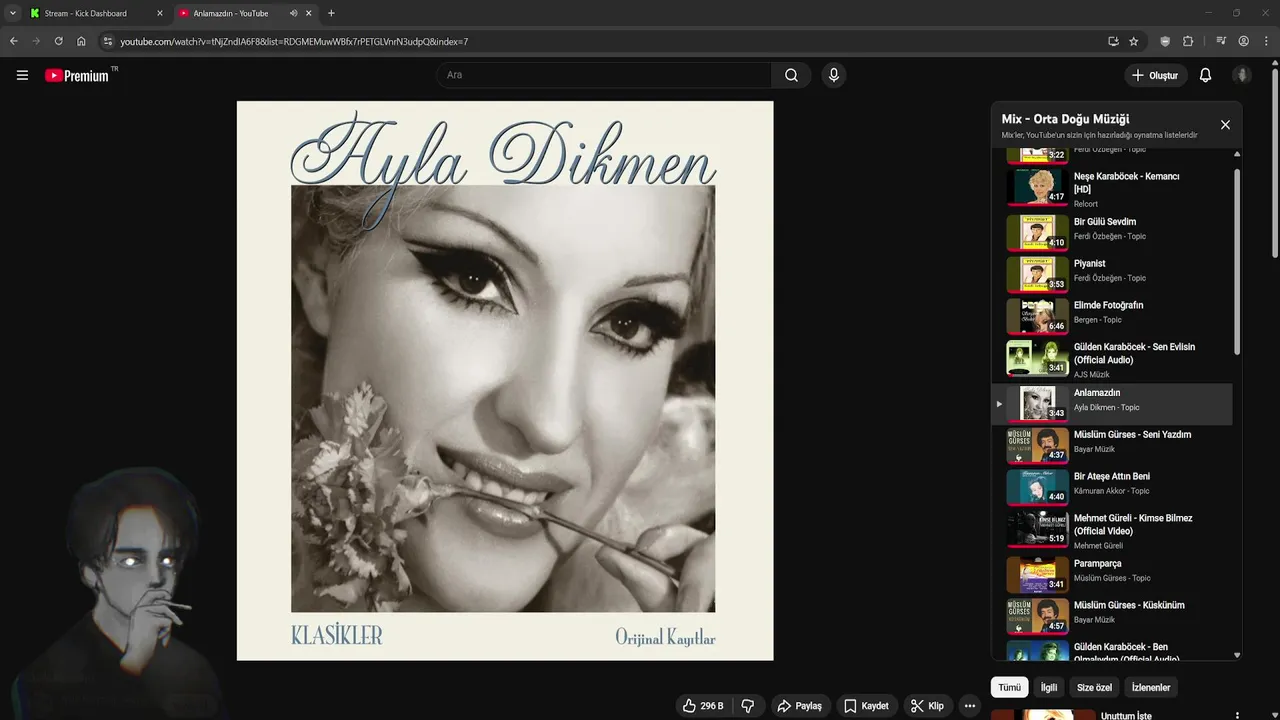Select the İzlenenler filter chip
Image resolution: width=1280 pixels, height=720 pixels.
coord(1151,687)
